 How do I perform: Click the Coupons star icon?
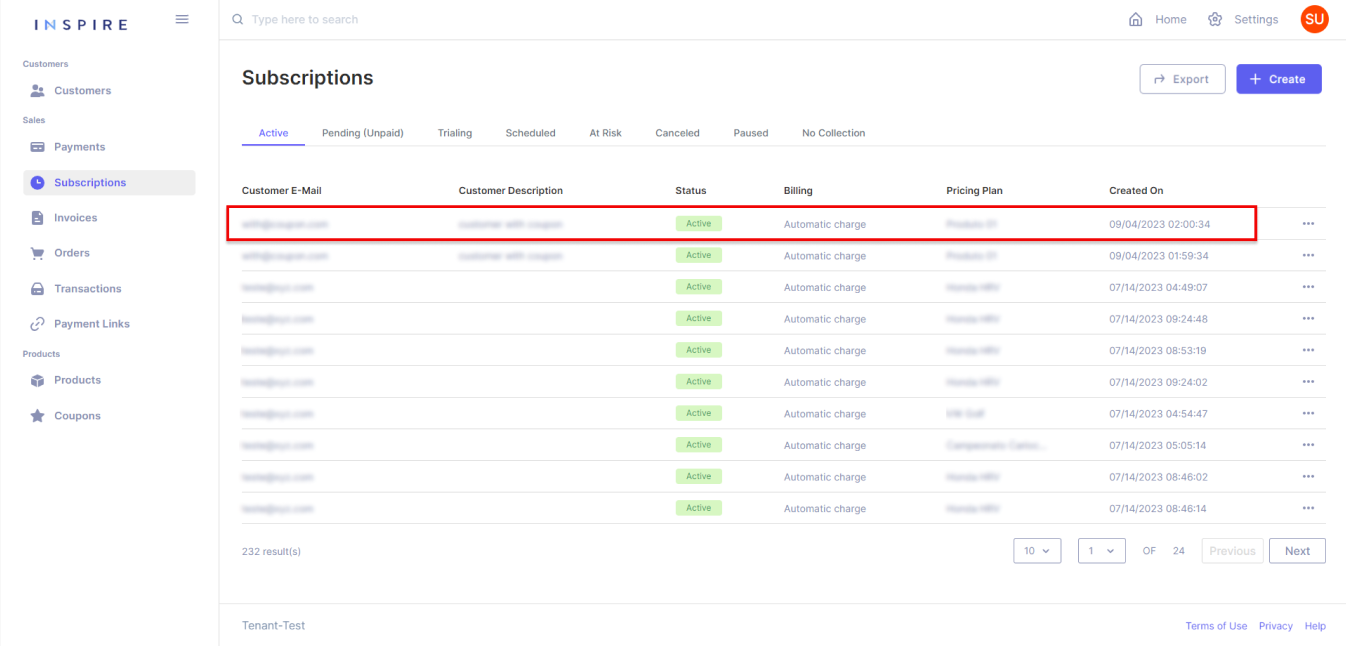pos(37,416)
